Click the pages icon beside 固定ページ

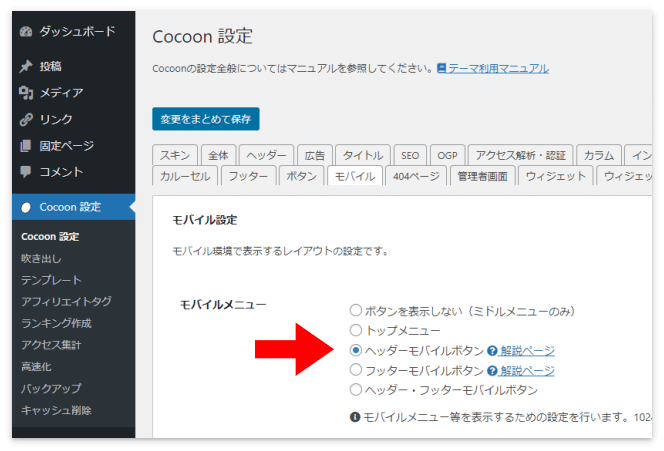pos(25,146)
